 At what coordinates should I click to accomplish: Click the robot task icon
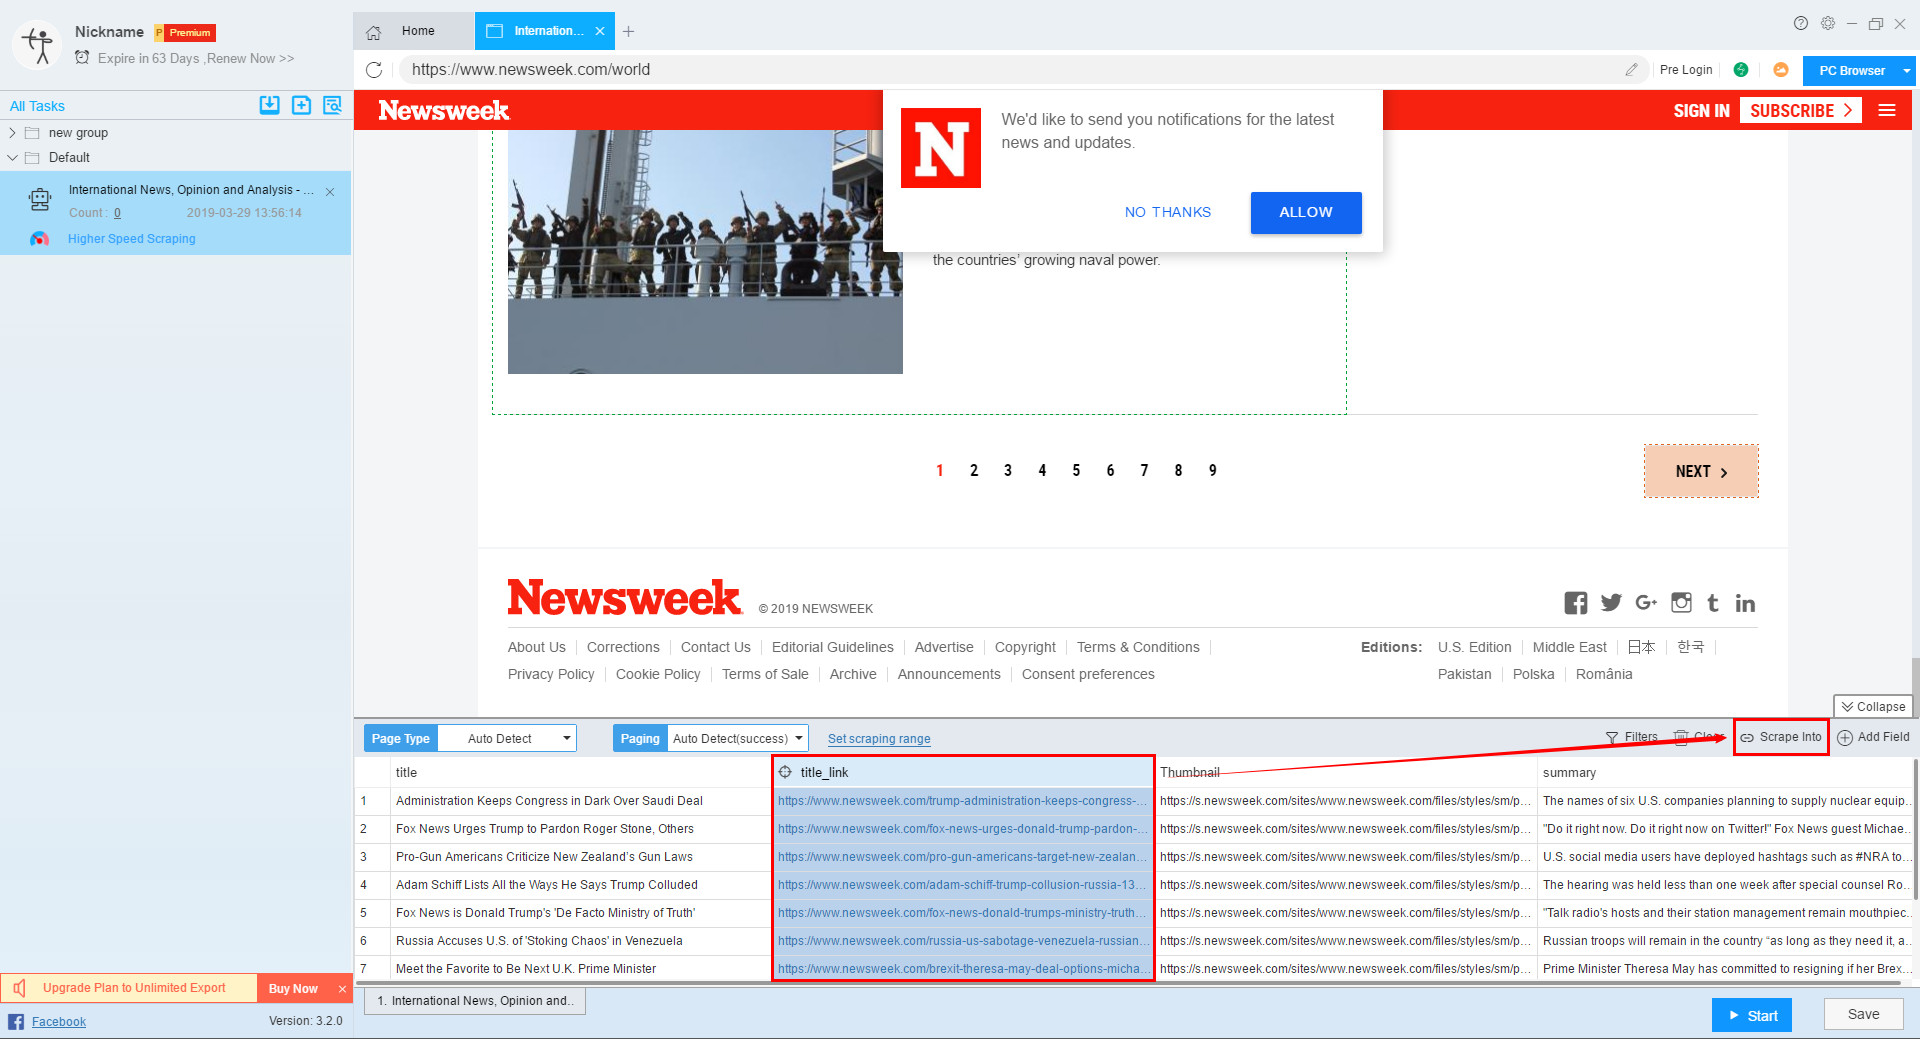40,200
